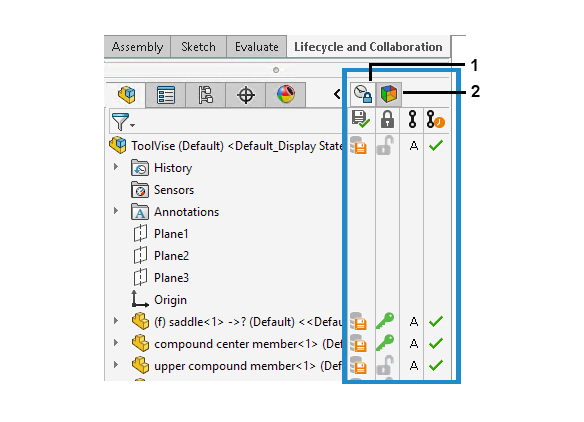The image size is (584, 422).
Task: Open the DisplayManager color ball tab
Action: [286, 95]
